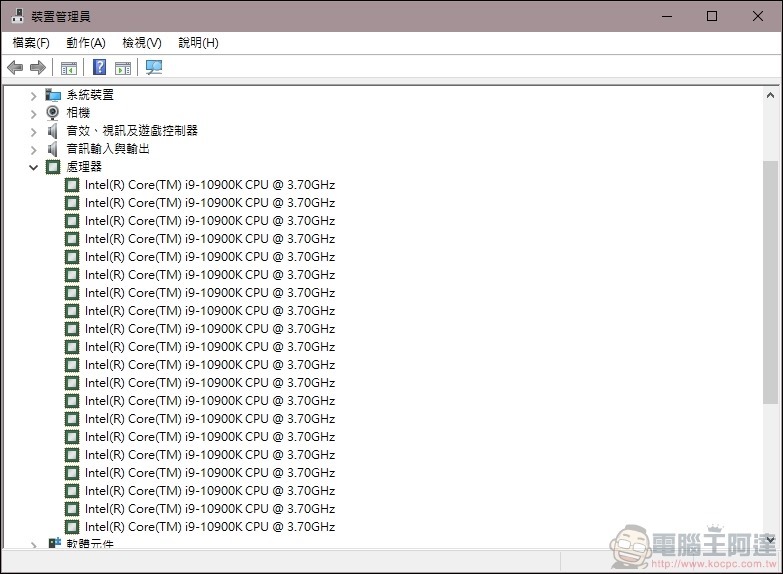This screenshot has height=574, width=783.
Task: Select the last i9-10900K entry in the list
Action: (x=210, y=527)
